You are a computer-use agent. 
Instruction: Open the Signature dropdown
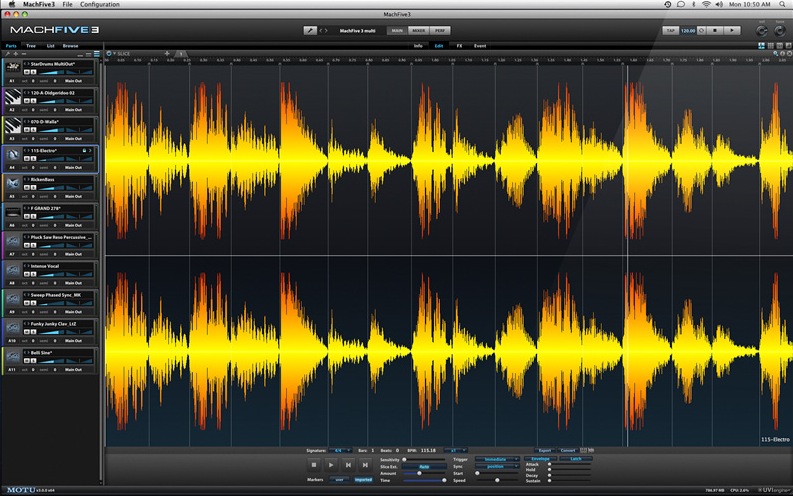[340, 450]
